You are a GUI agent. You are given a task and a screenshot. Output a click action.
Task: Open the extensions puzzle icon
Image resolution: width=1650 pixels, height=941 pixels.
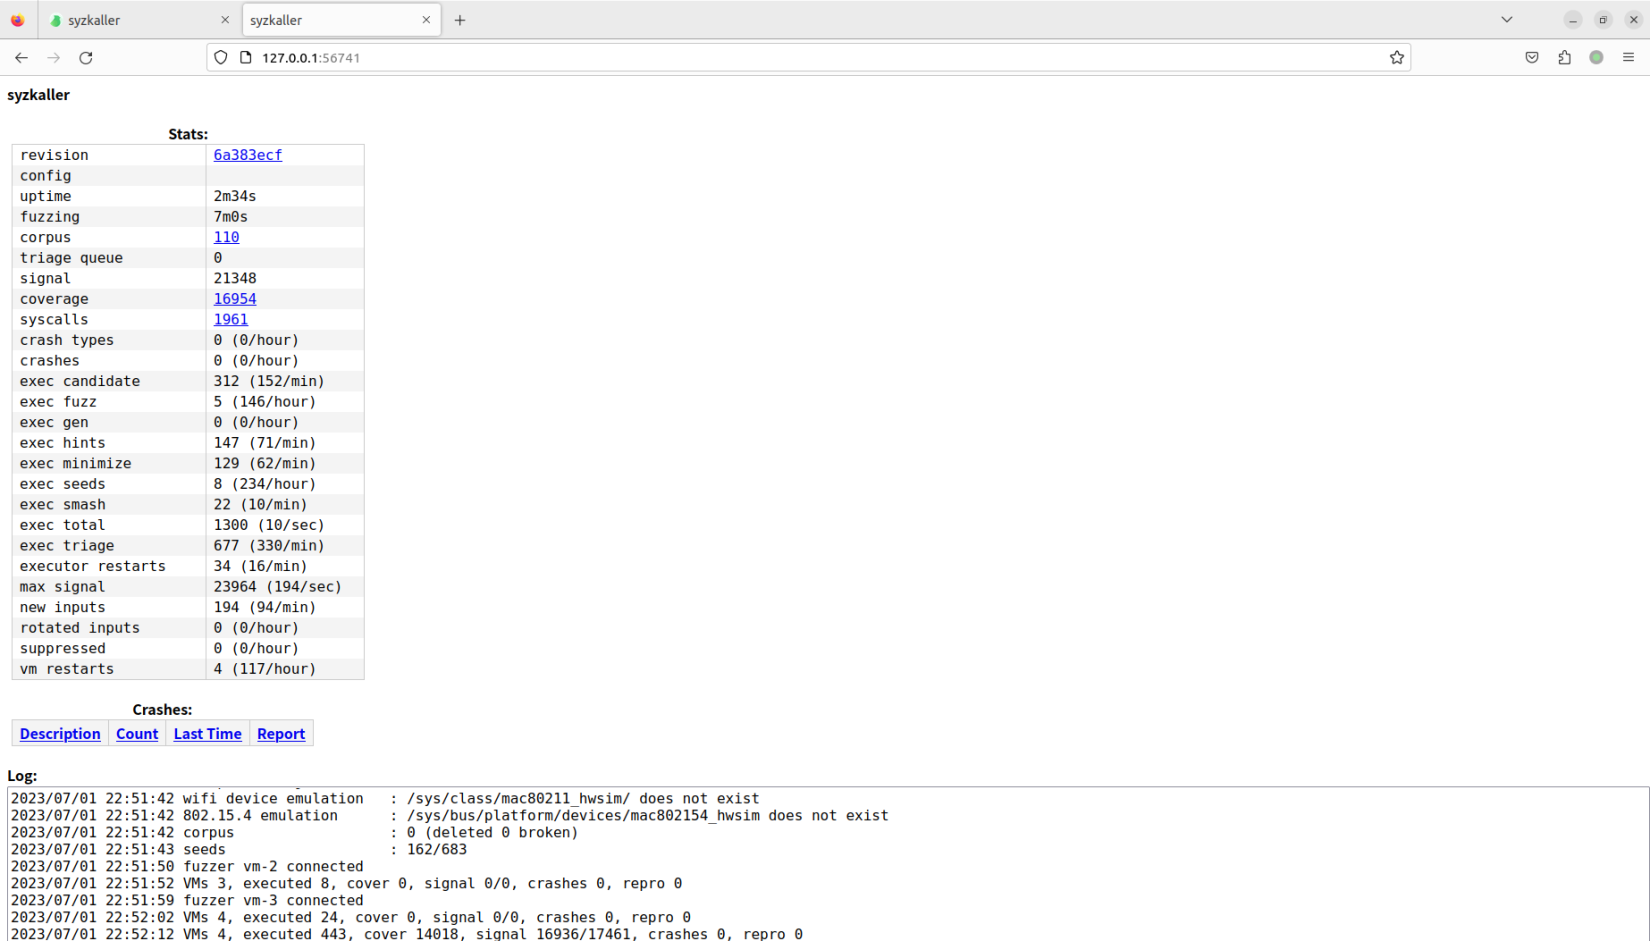(x=1564, y=58)
